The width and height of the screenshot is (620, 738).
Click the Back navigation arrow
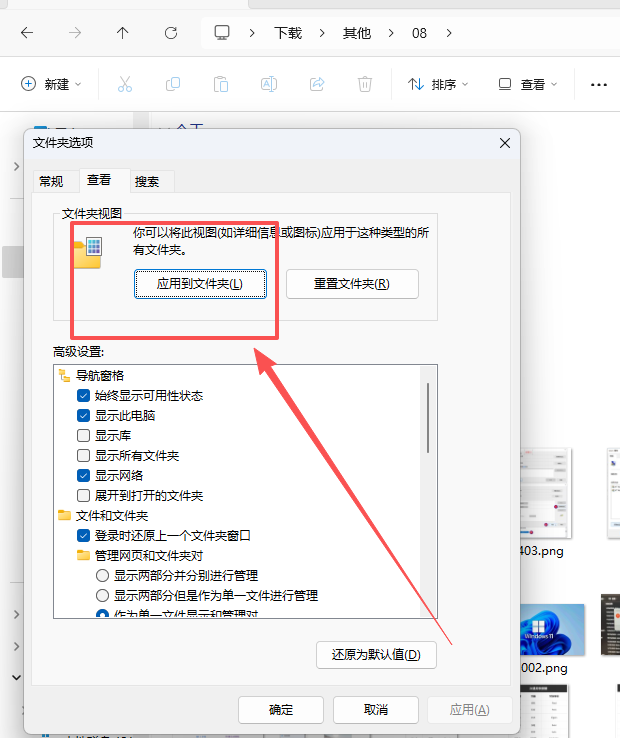pos(27,33)
